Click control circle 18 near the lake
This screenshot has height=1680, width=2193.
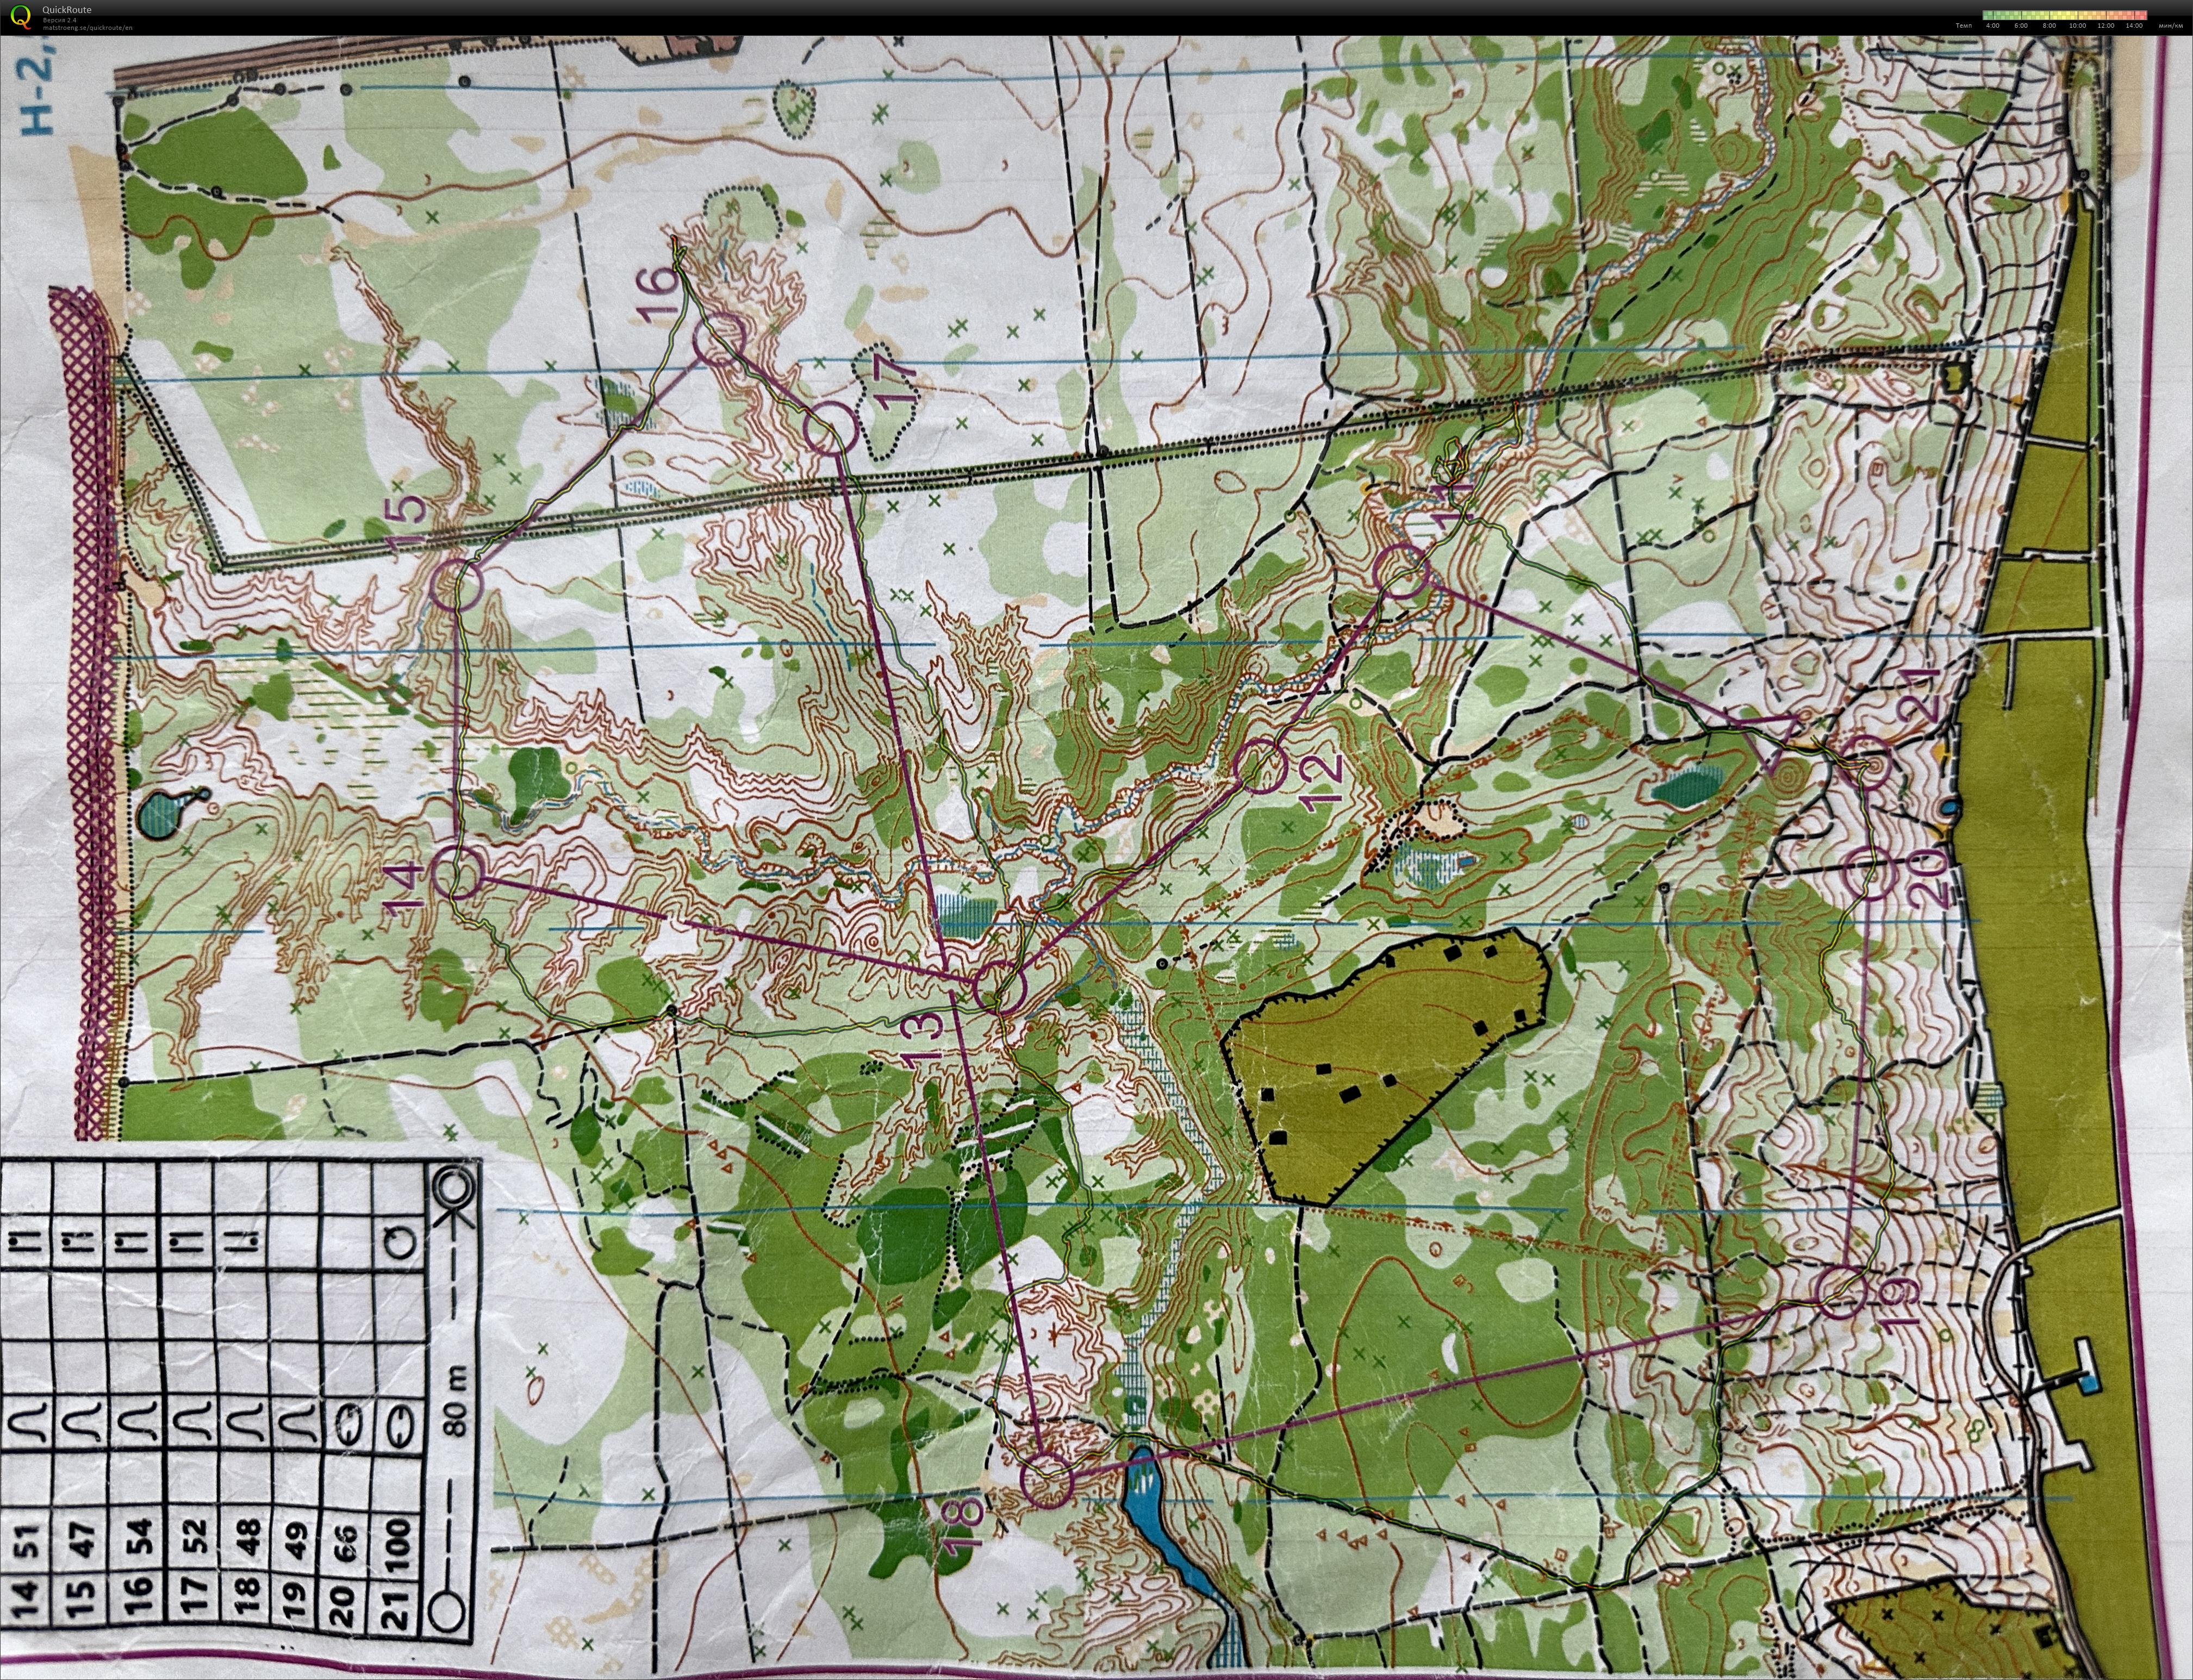pos(1047,1481)
